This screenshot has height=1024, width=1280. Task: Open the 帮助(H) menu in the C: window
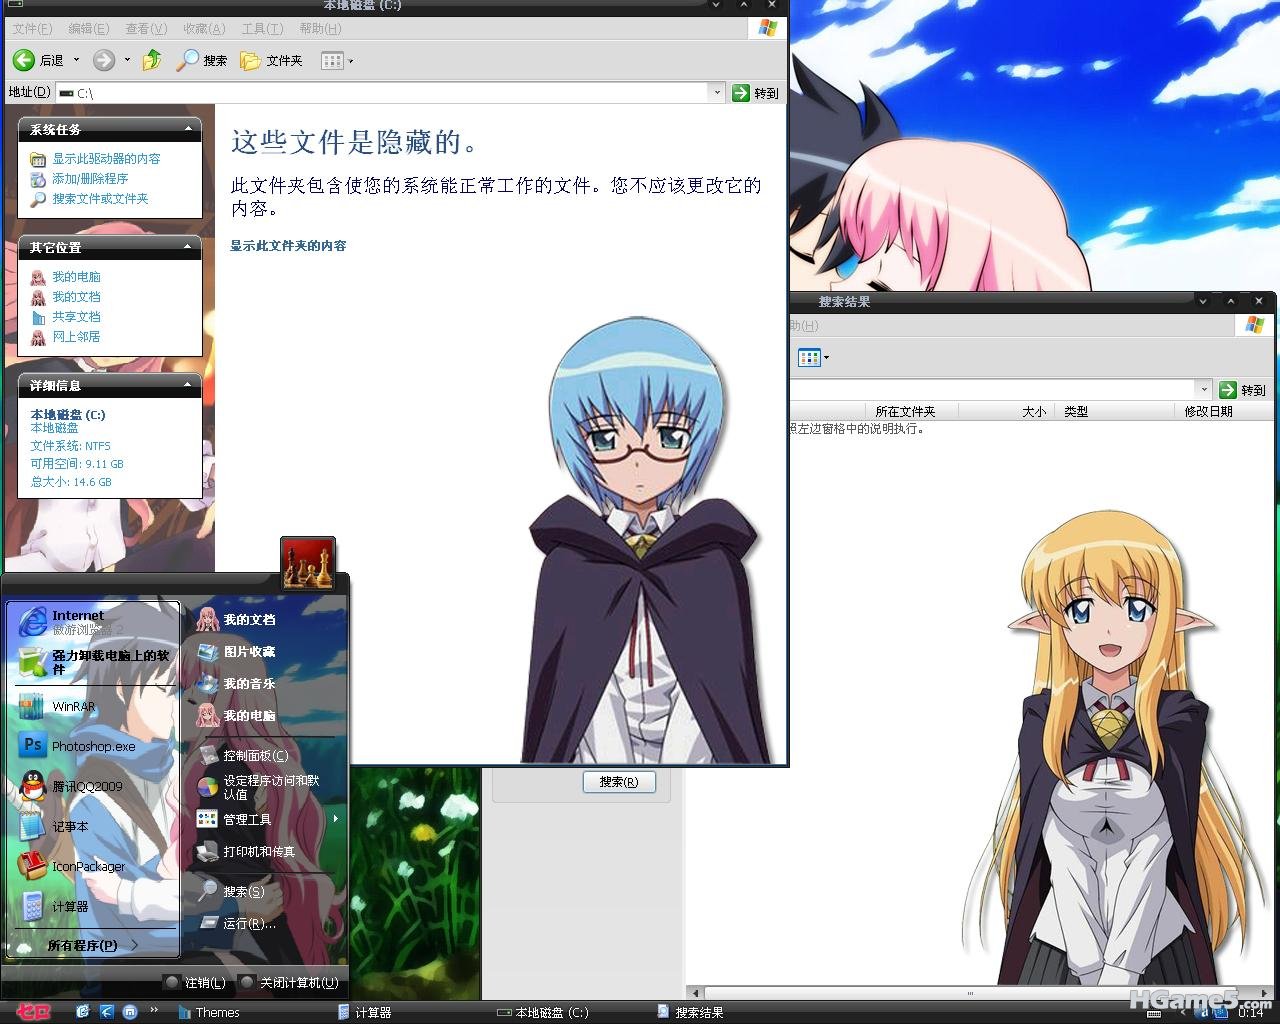[320, 29]
